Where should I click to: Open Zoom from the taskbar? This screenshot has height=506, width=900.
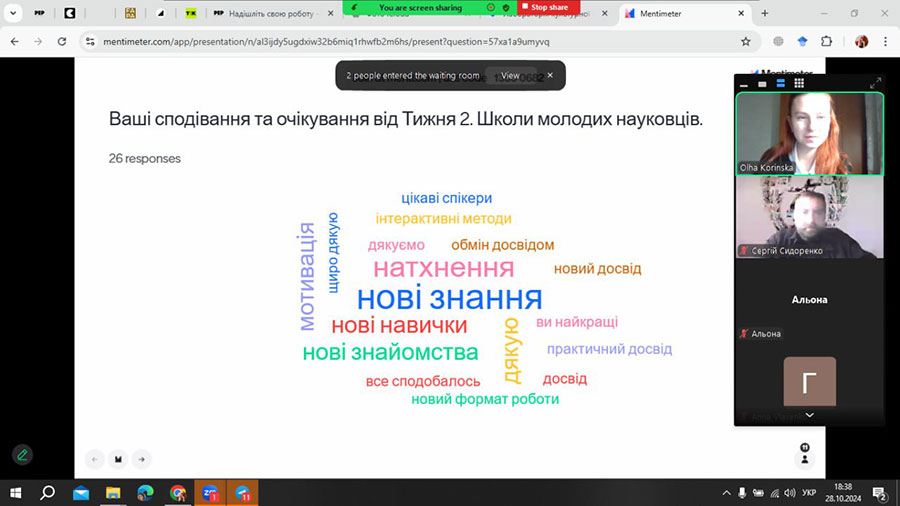[210, 493]
